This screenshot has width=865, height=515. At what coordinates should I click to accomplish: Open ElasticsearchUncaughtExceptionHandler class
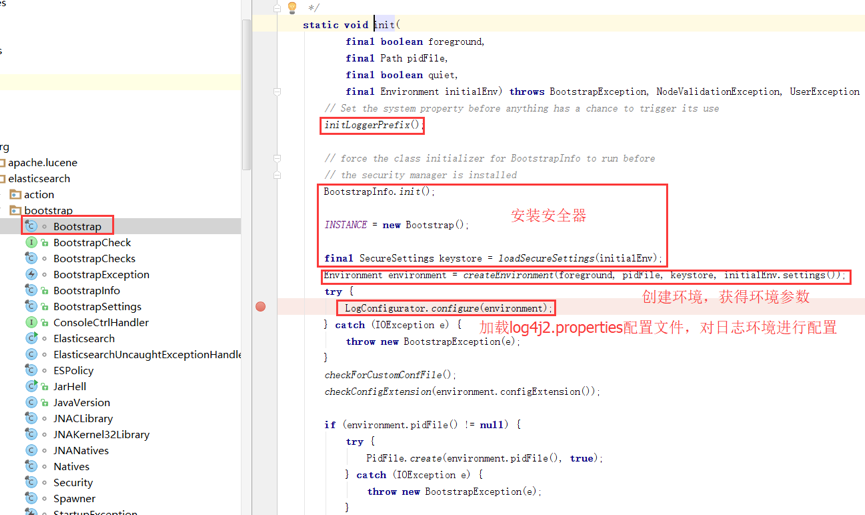[147, 355]
